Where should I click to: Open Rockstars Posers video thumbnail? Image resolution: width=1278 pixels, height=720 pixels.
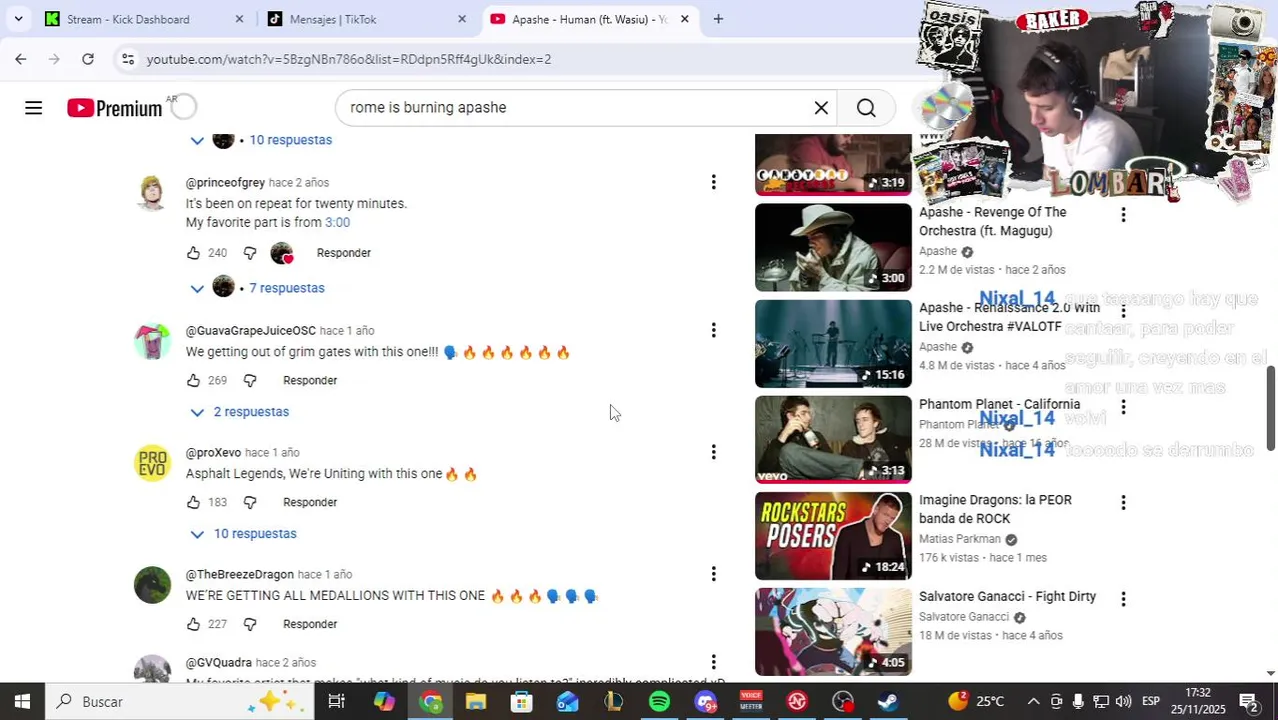[x=833, y=536]
